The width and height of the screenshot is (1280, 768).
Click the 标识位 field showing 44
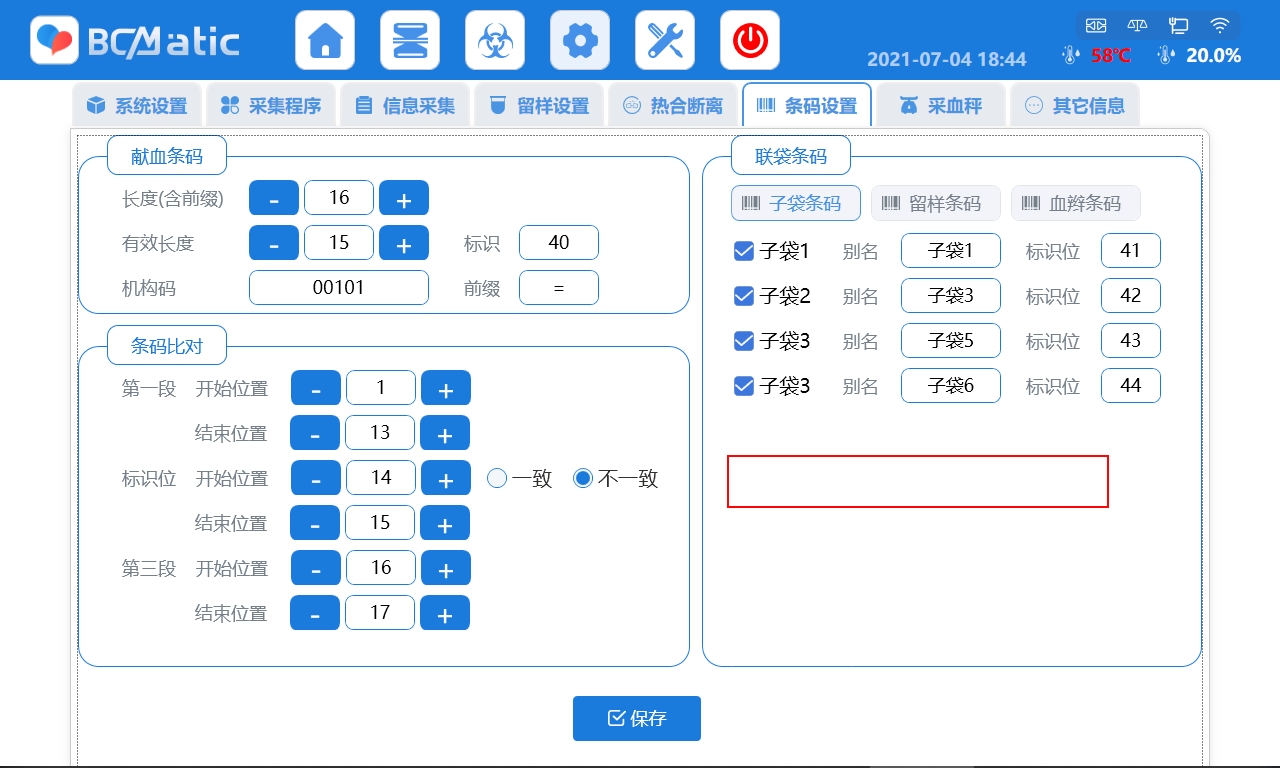pyautogui.click(x=1131, y=386)
